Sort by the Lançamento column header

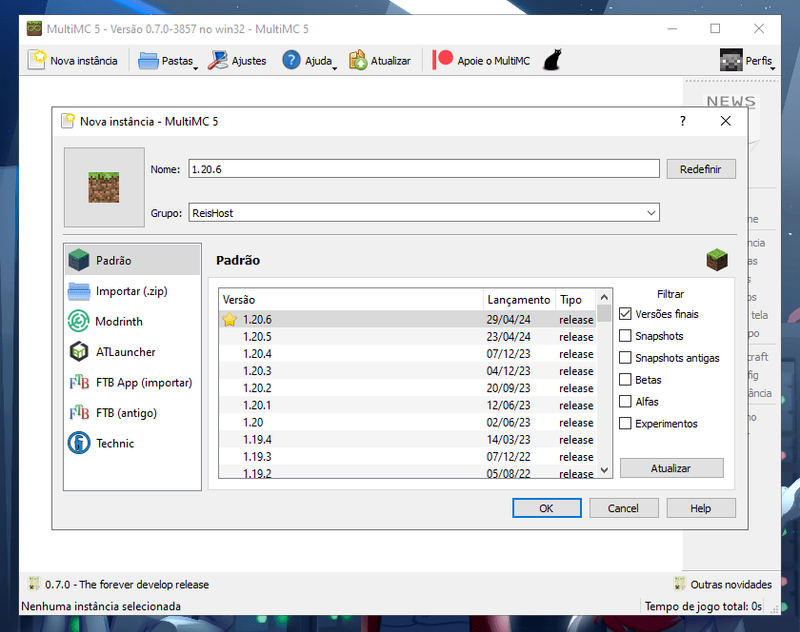(519, 299)
